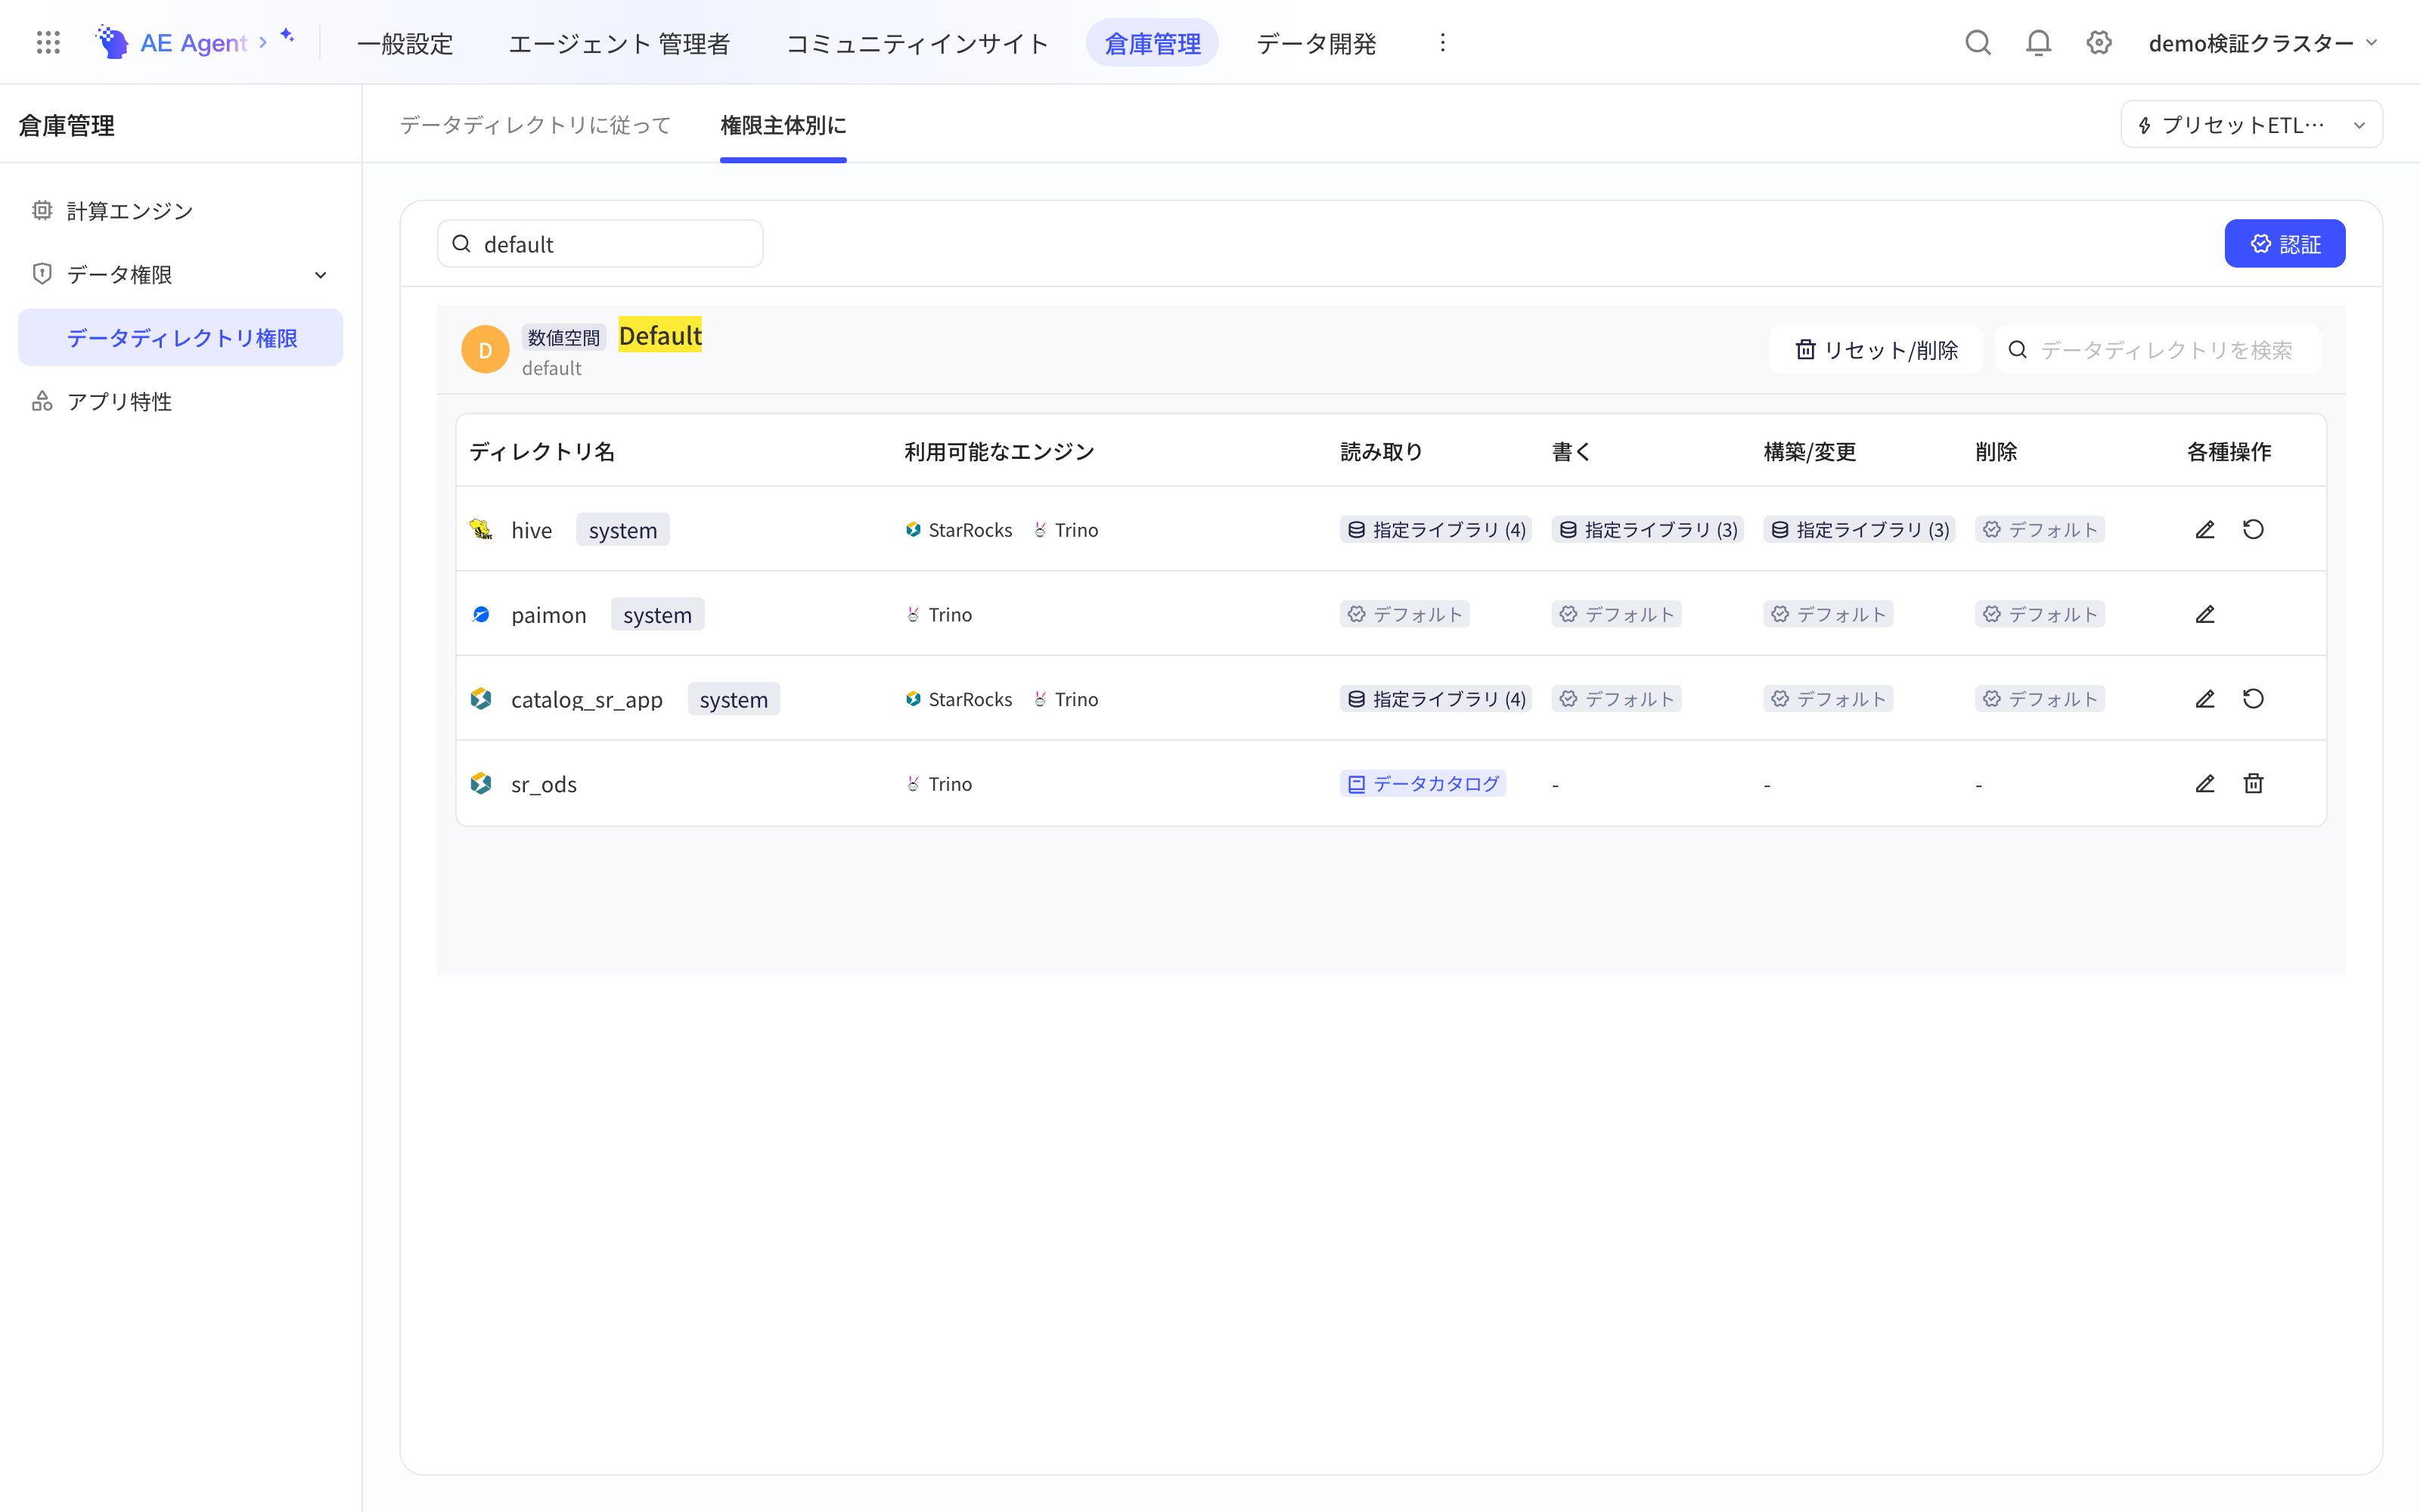The image size is (2420, 1512).
Task: Click the edit pencil for paimon row
Action: tap(2205, 614)
